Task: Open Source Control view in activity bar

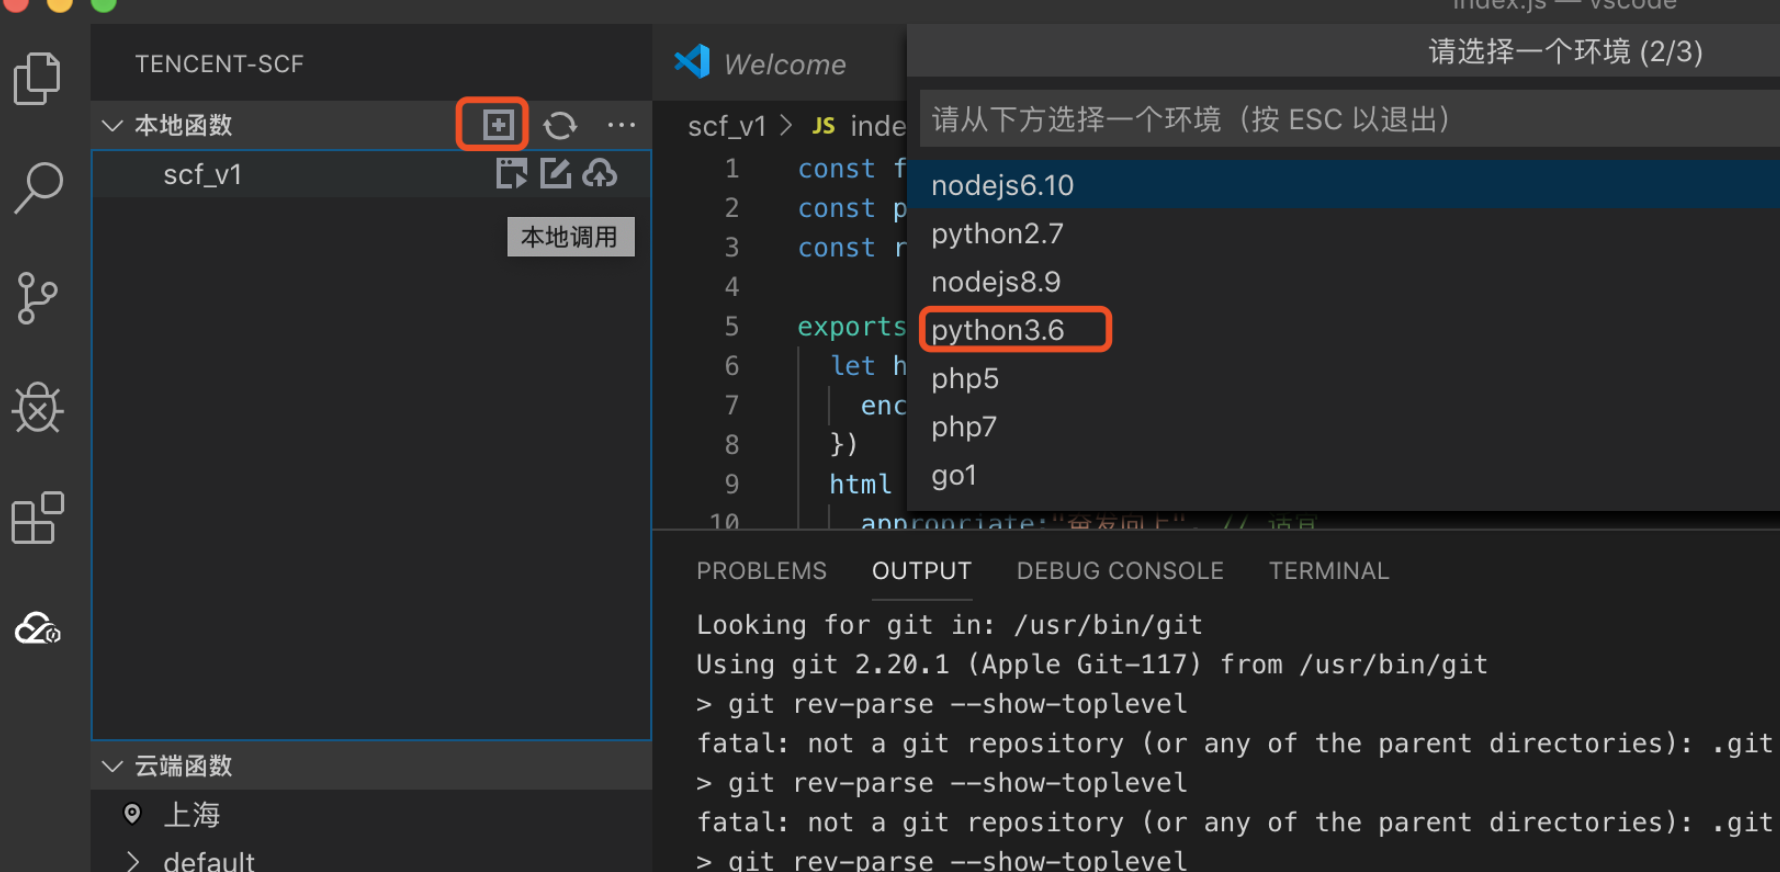Action: pyautogui.click(x=37, y=298)
